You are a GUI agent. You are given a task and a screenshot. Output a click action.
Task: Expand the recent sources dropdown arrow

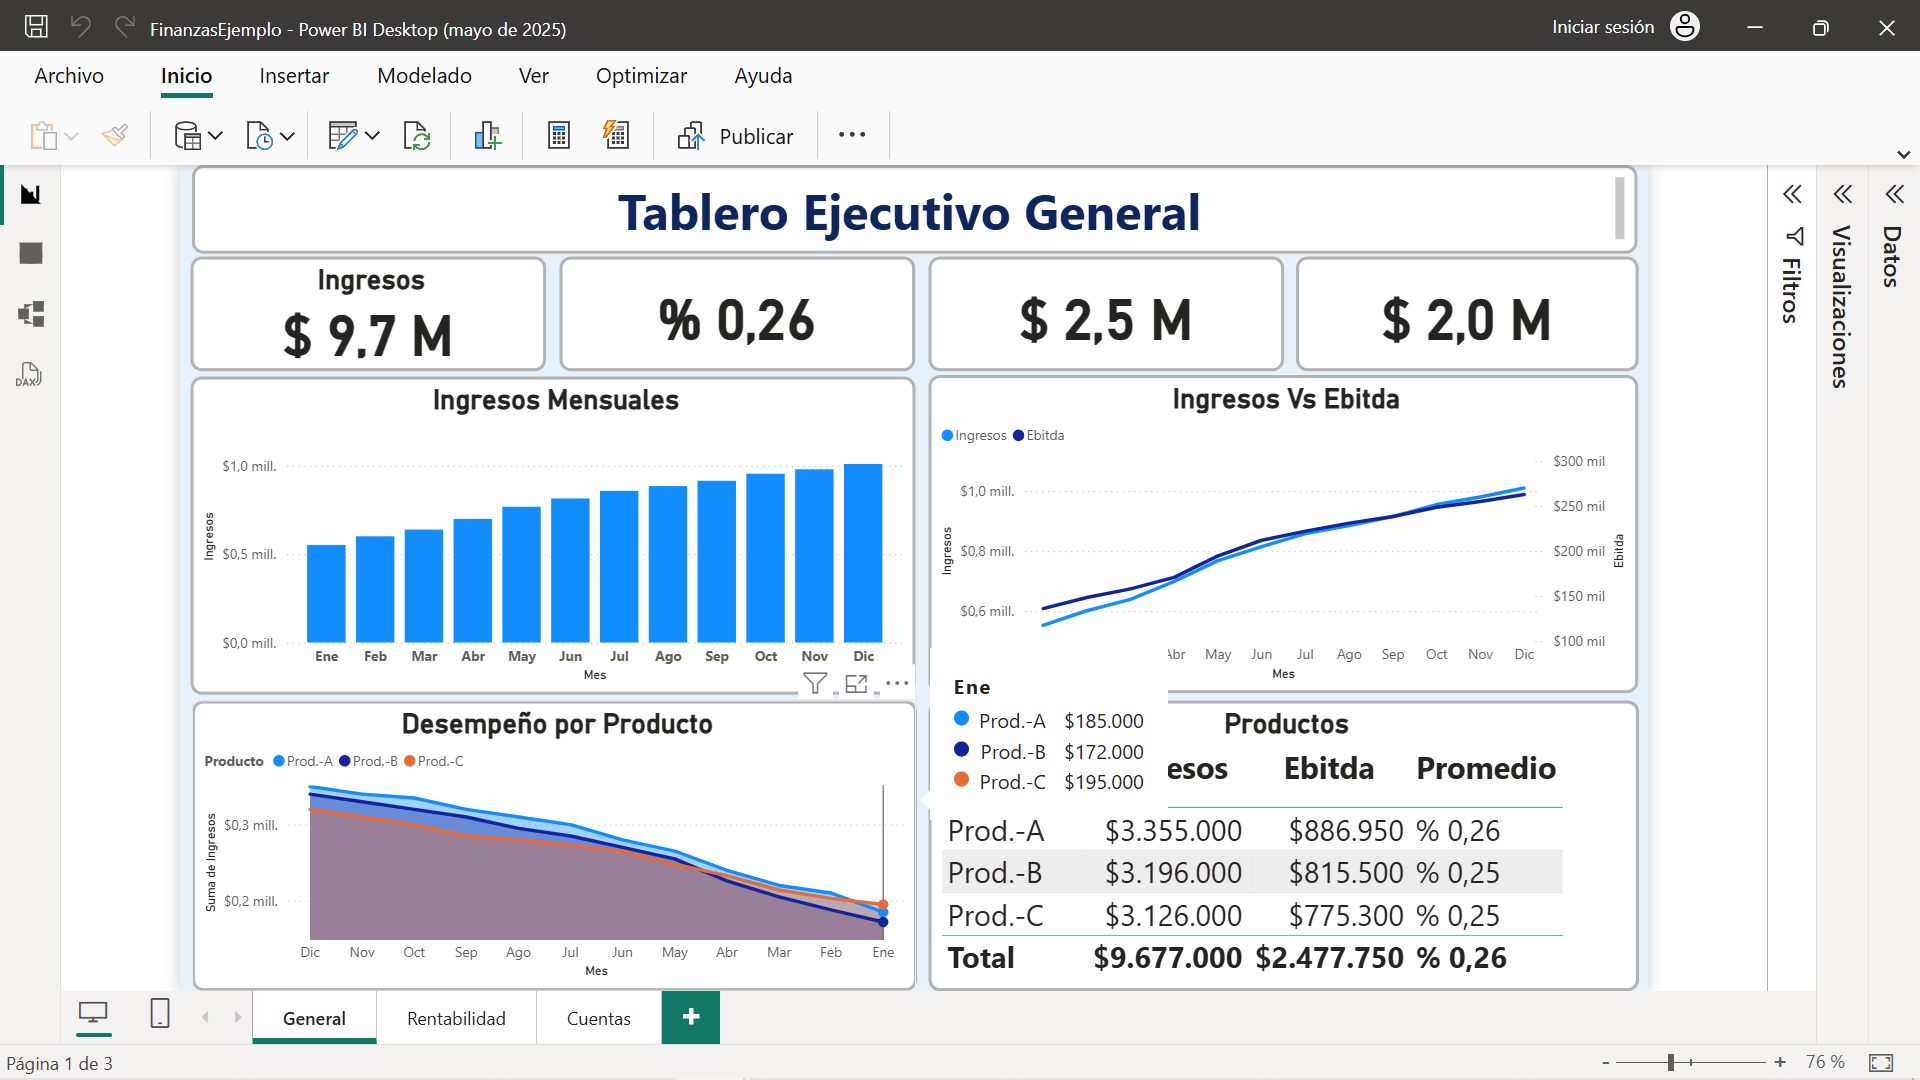287,136
